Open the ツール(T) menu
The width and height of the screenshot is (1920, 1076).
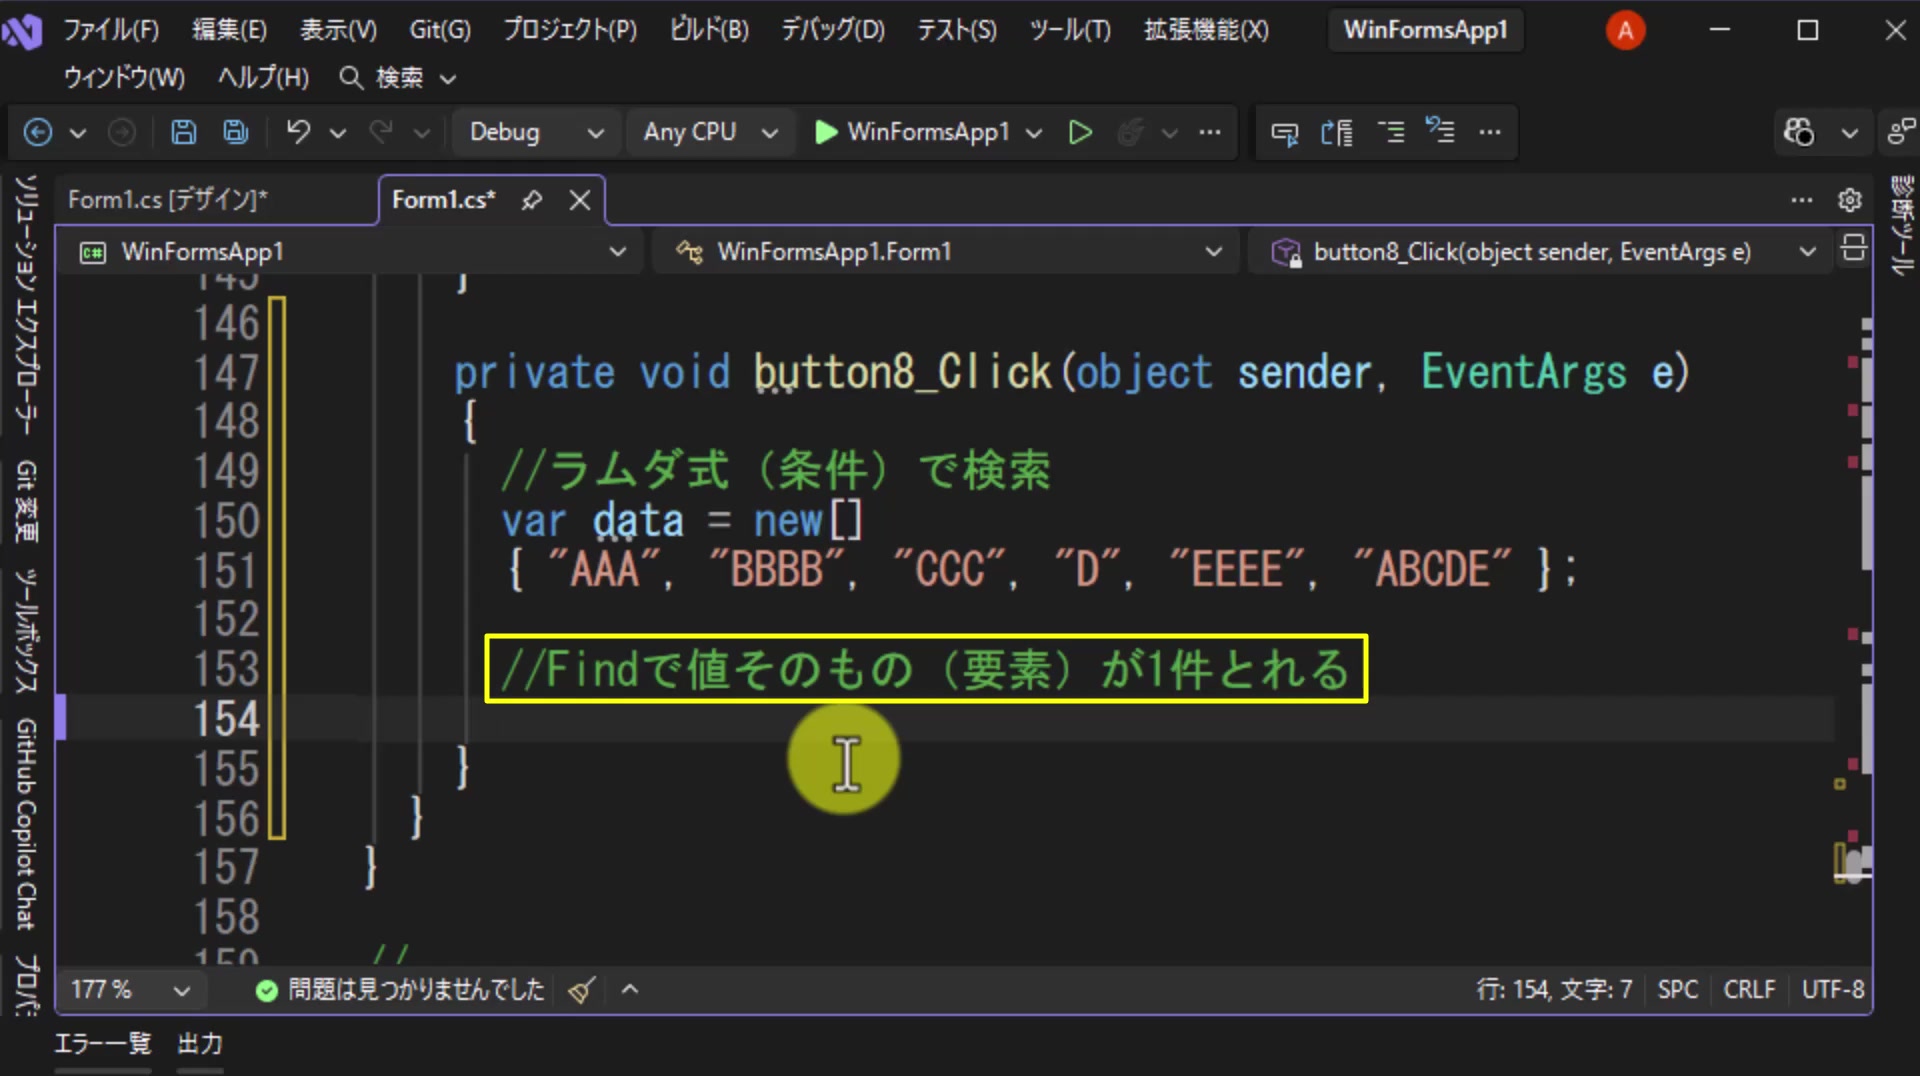click(1070, 30)
